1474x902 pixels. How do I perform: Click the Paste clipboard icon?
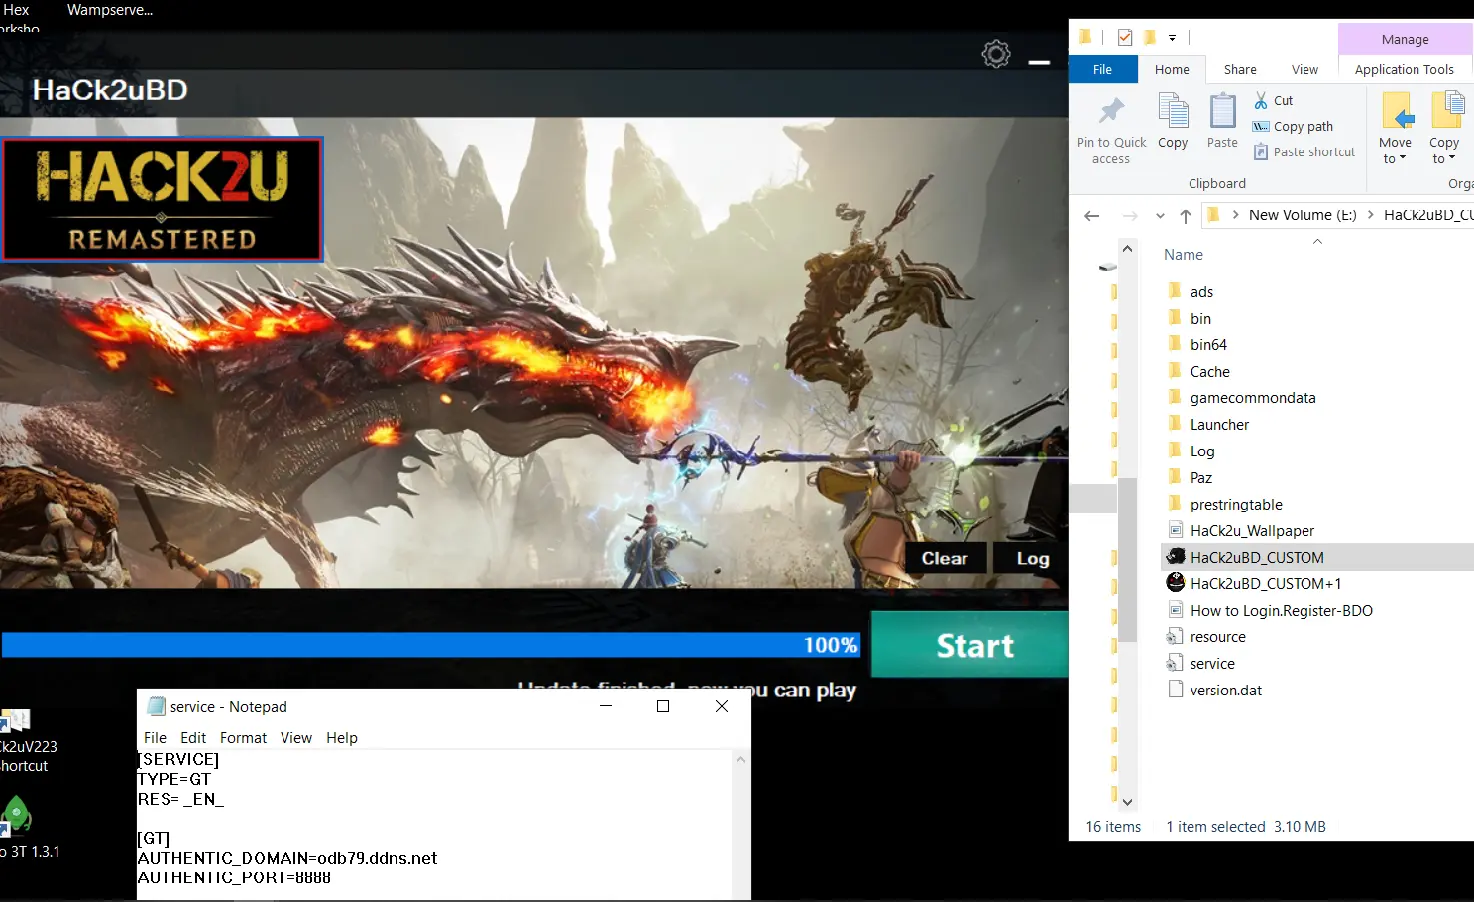point(1222,111)
